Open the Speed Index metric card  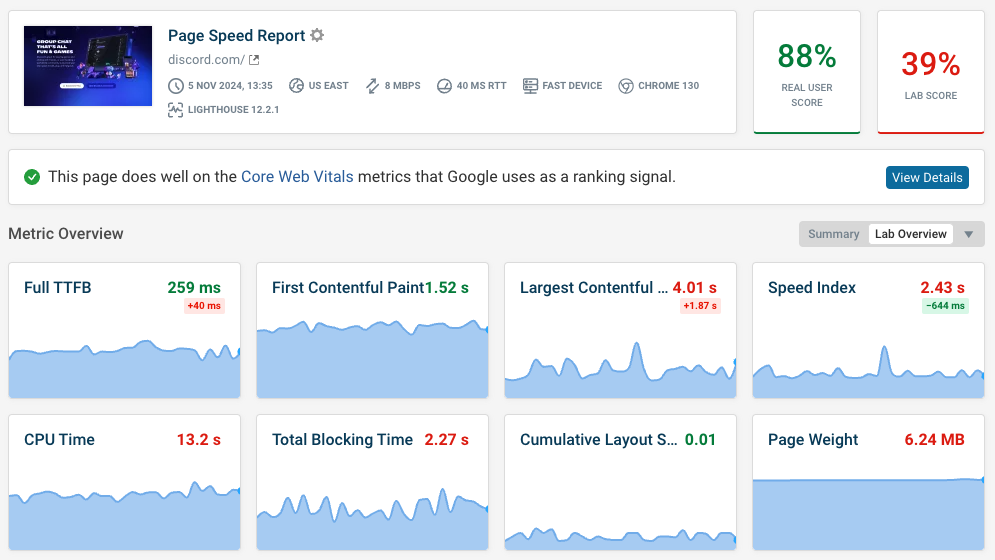coord(868,330)
